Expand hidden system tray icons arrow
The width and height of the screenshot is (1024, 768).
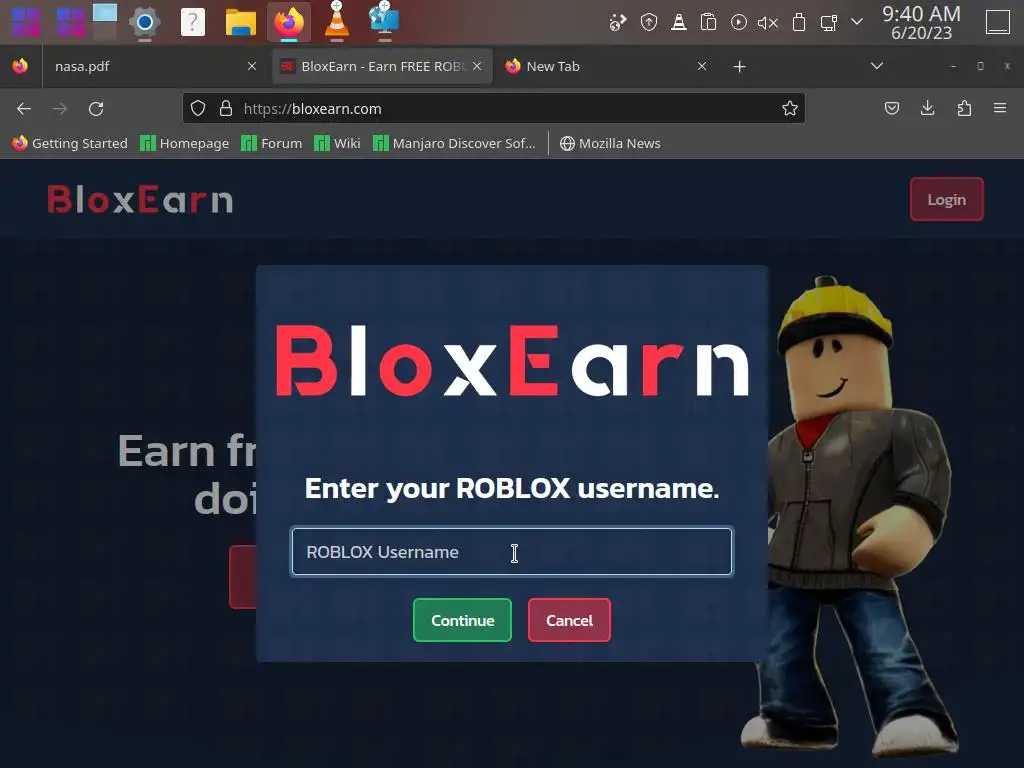coord(857,22)
